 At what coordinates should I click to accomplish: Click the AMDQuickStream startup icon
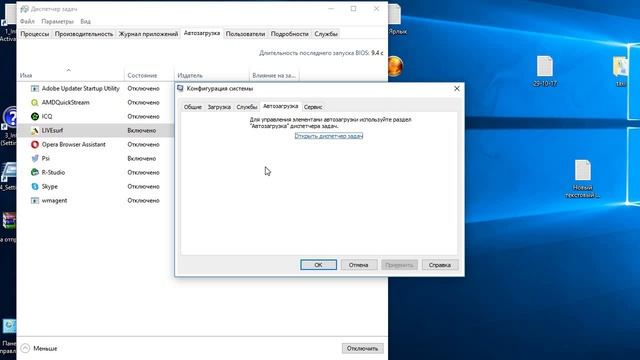[35, 102]
